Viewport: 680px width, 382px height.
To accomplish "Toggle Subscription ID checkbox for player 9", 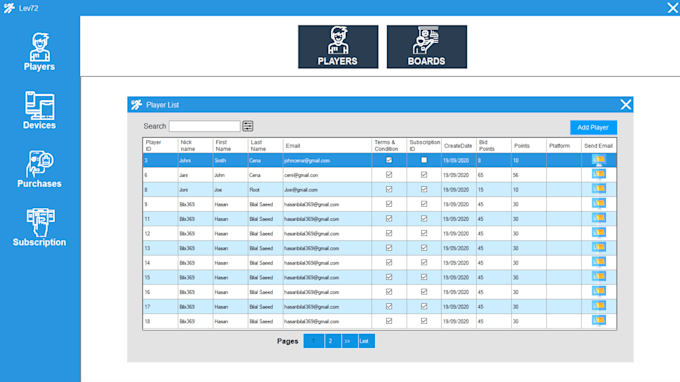I will (x=424, y=204).
